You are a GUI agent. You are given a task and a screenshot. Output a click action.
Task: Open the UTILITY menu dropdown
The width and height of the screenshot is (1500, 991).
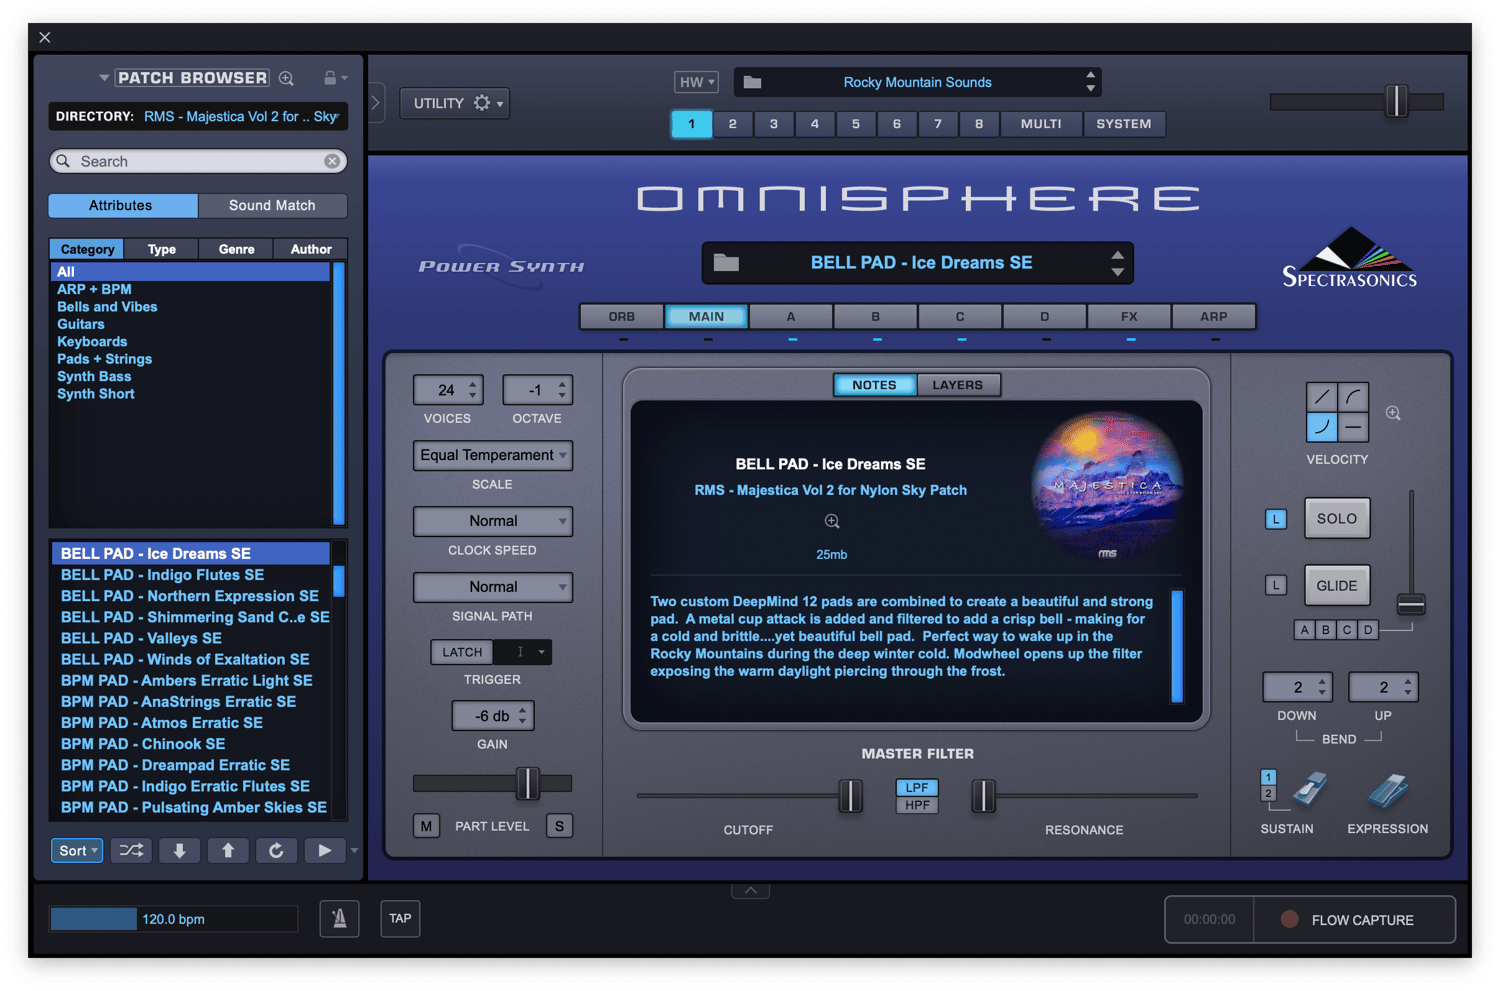455,103
